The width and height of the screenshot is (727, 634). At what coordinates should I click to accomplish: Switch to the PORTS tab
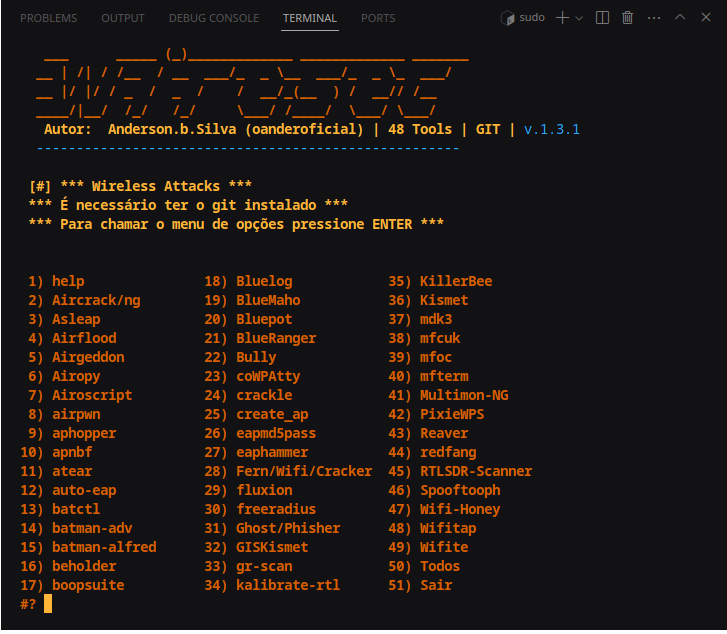pyautogui.click(x=378, y=18)
